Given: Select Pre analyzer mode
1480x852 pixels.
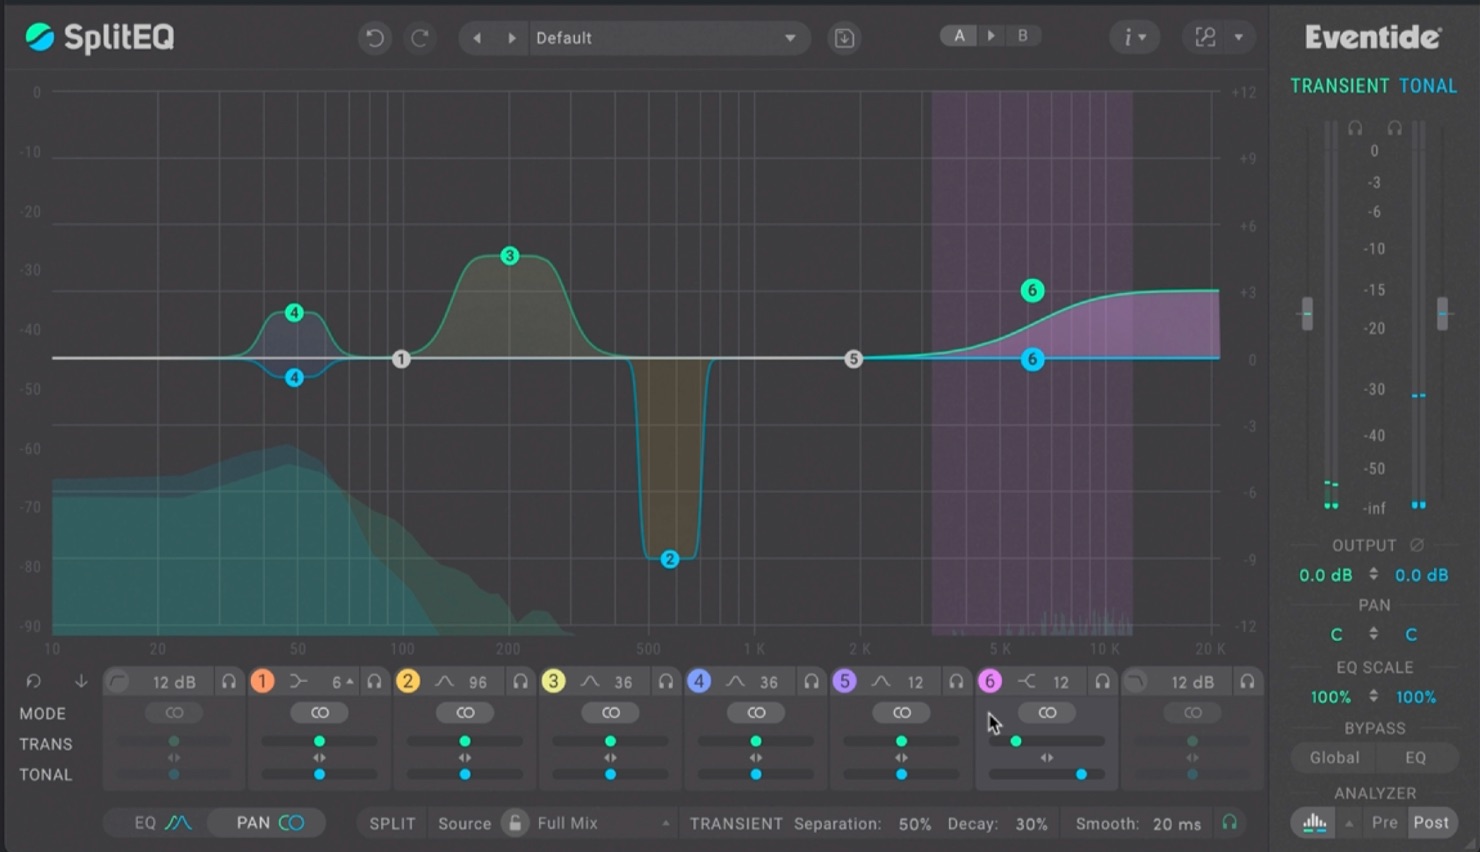Looking at the screenshot, I should pyautogui.click(x=1385, y=823).
